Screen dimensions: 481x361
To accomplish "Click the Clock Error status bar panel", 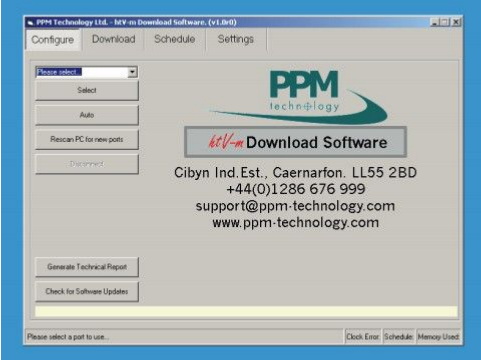I will pyautogui.click(x=363, y=337).
